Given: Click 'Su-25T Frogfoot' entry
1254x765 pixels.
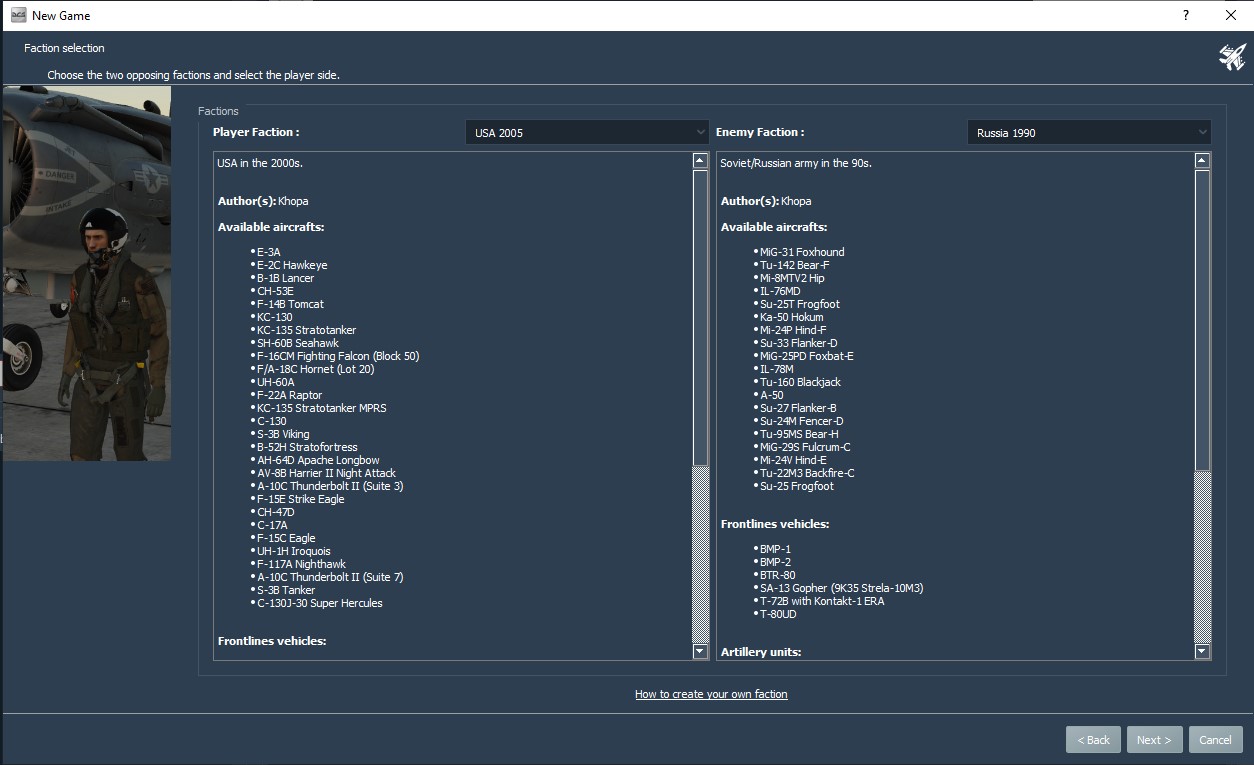Looking at the screenshot, I should pos(800,304).
